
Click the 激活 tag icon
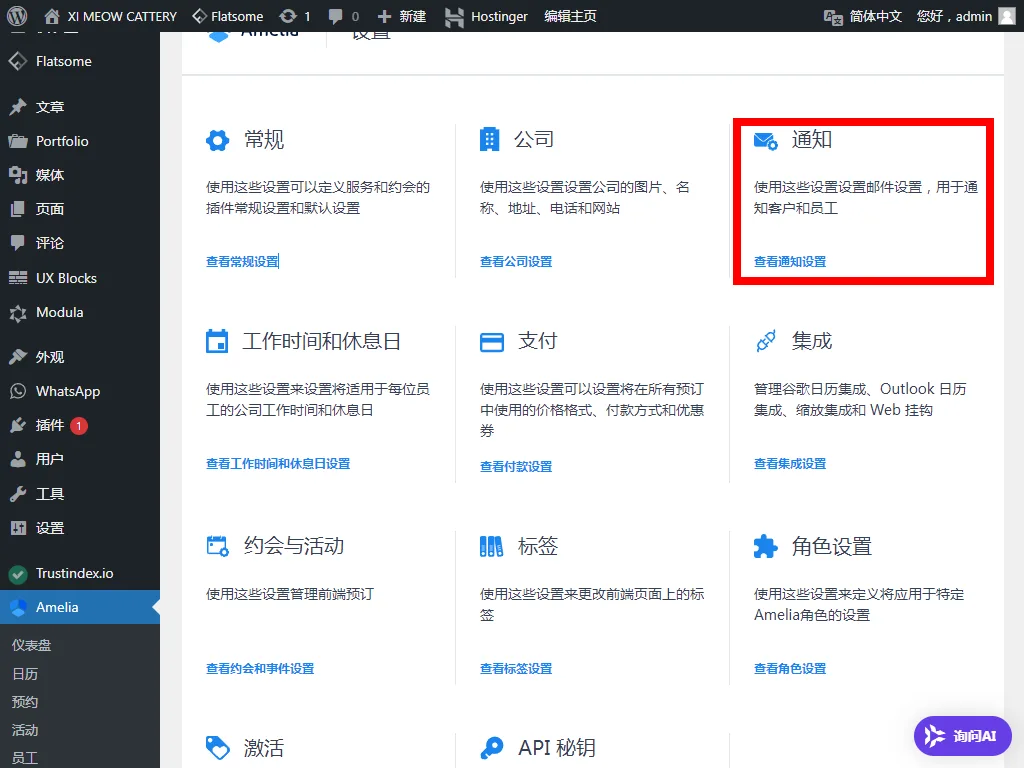217,748
